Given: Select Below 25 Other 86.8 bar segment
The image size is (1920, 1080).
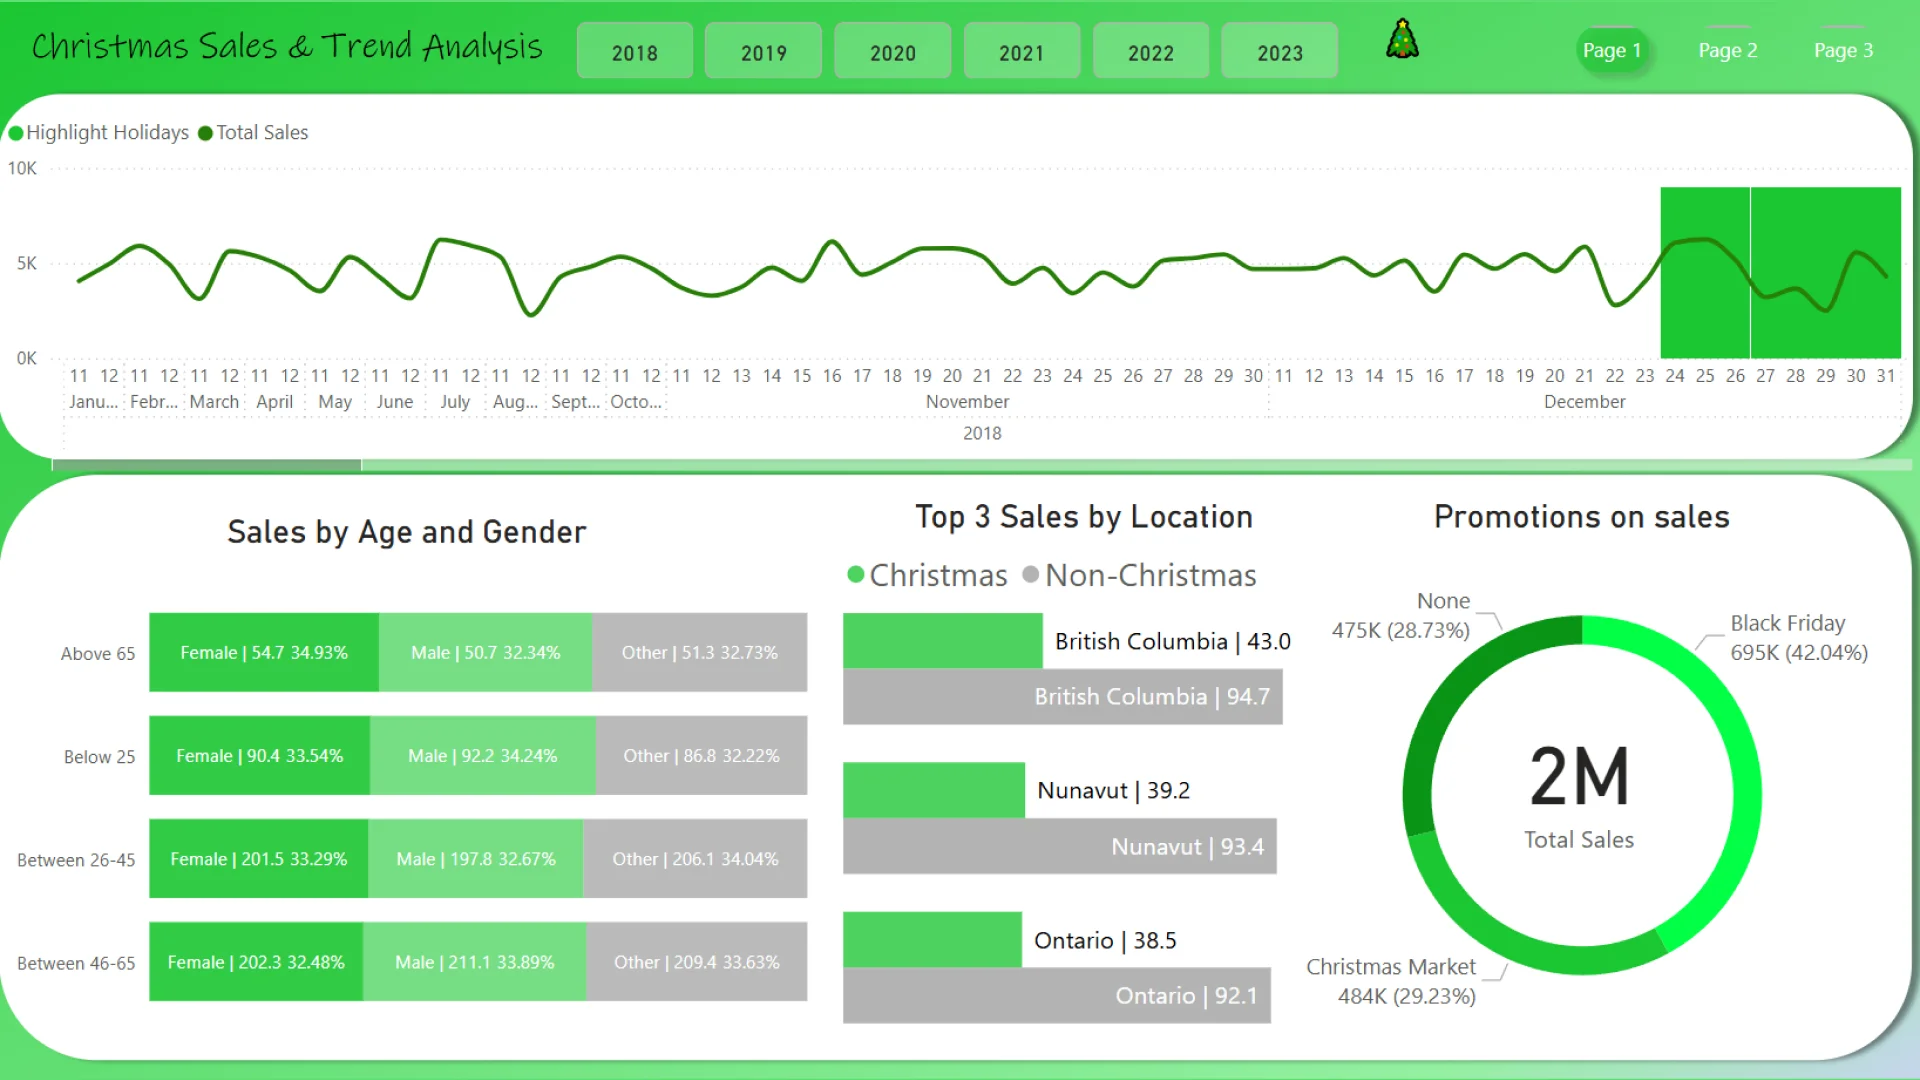Looking at the screenshot, I should 701,756.
